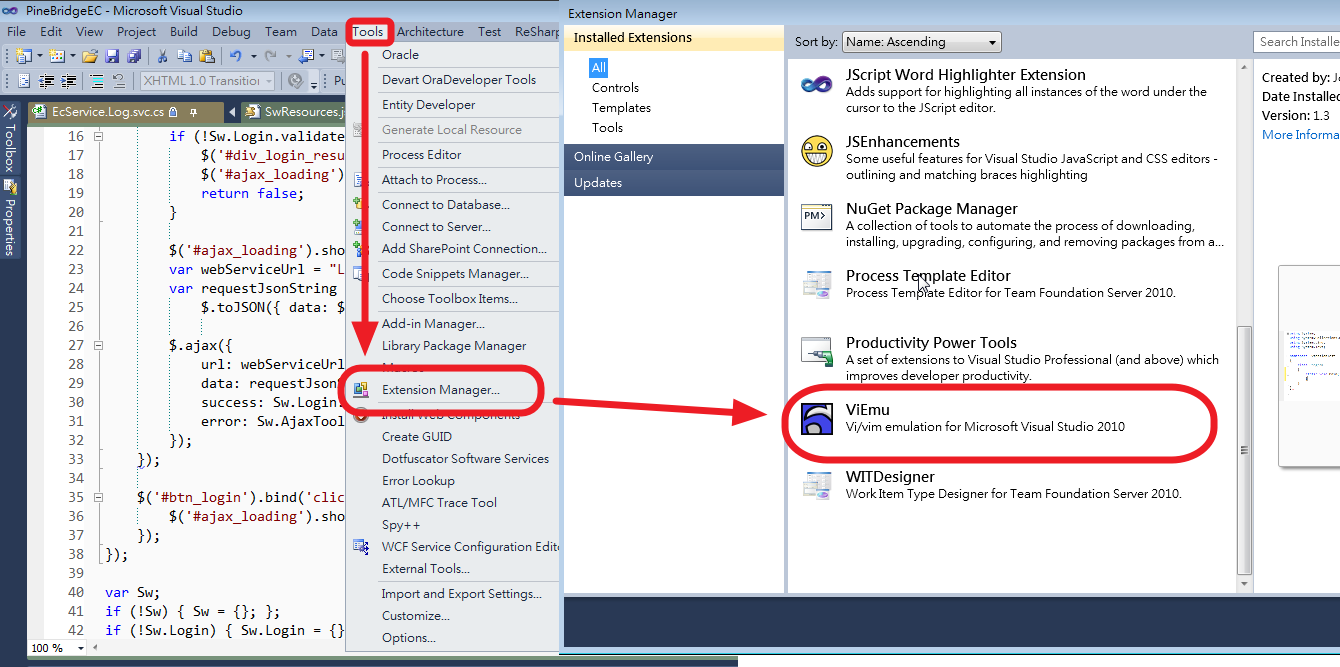Click the NuGet Package Manager icon
1340x667 pixels.
click(817, 217)
